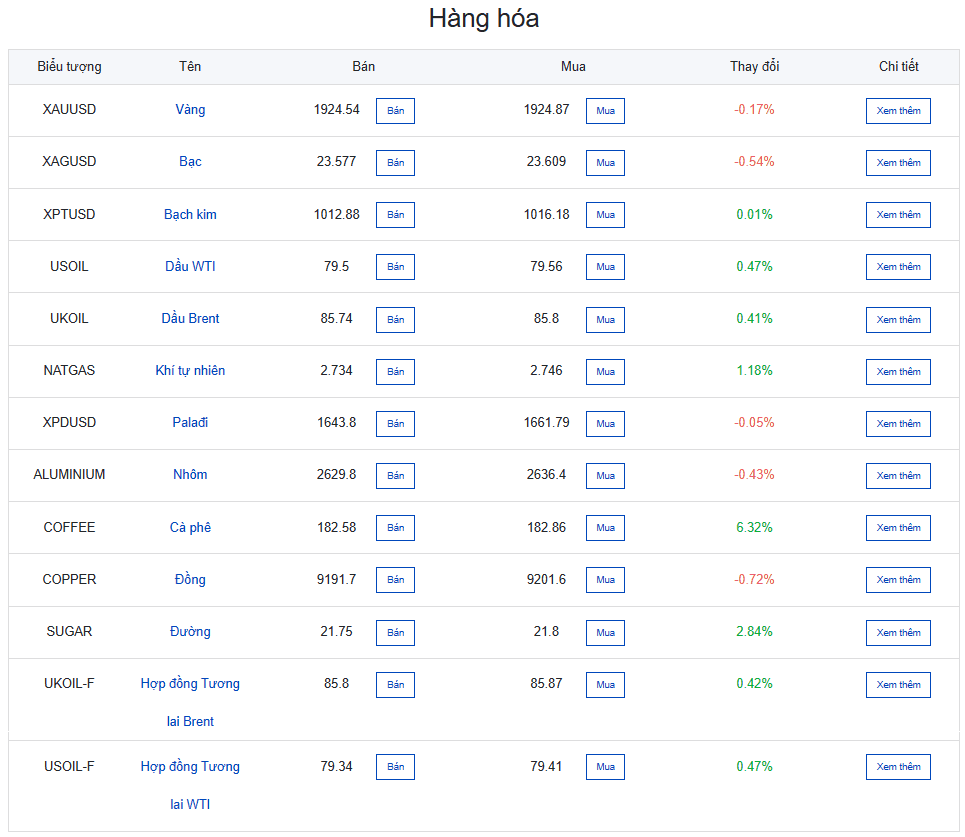Open the Vàng commodity link
965x837 pixels.
pyautogui.click(x=190, y=110)
